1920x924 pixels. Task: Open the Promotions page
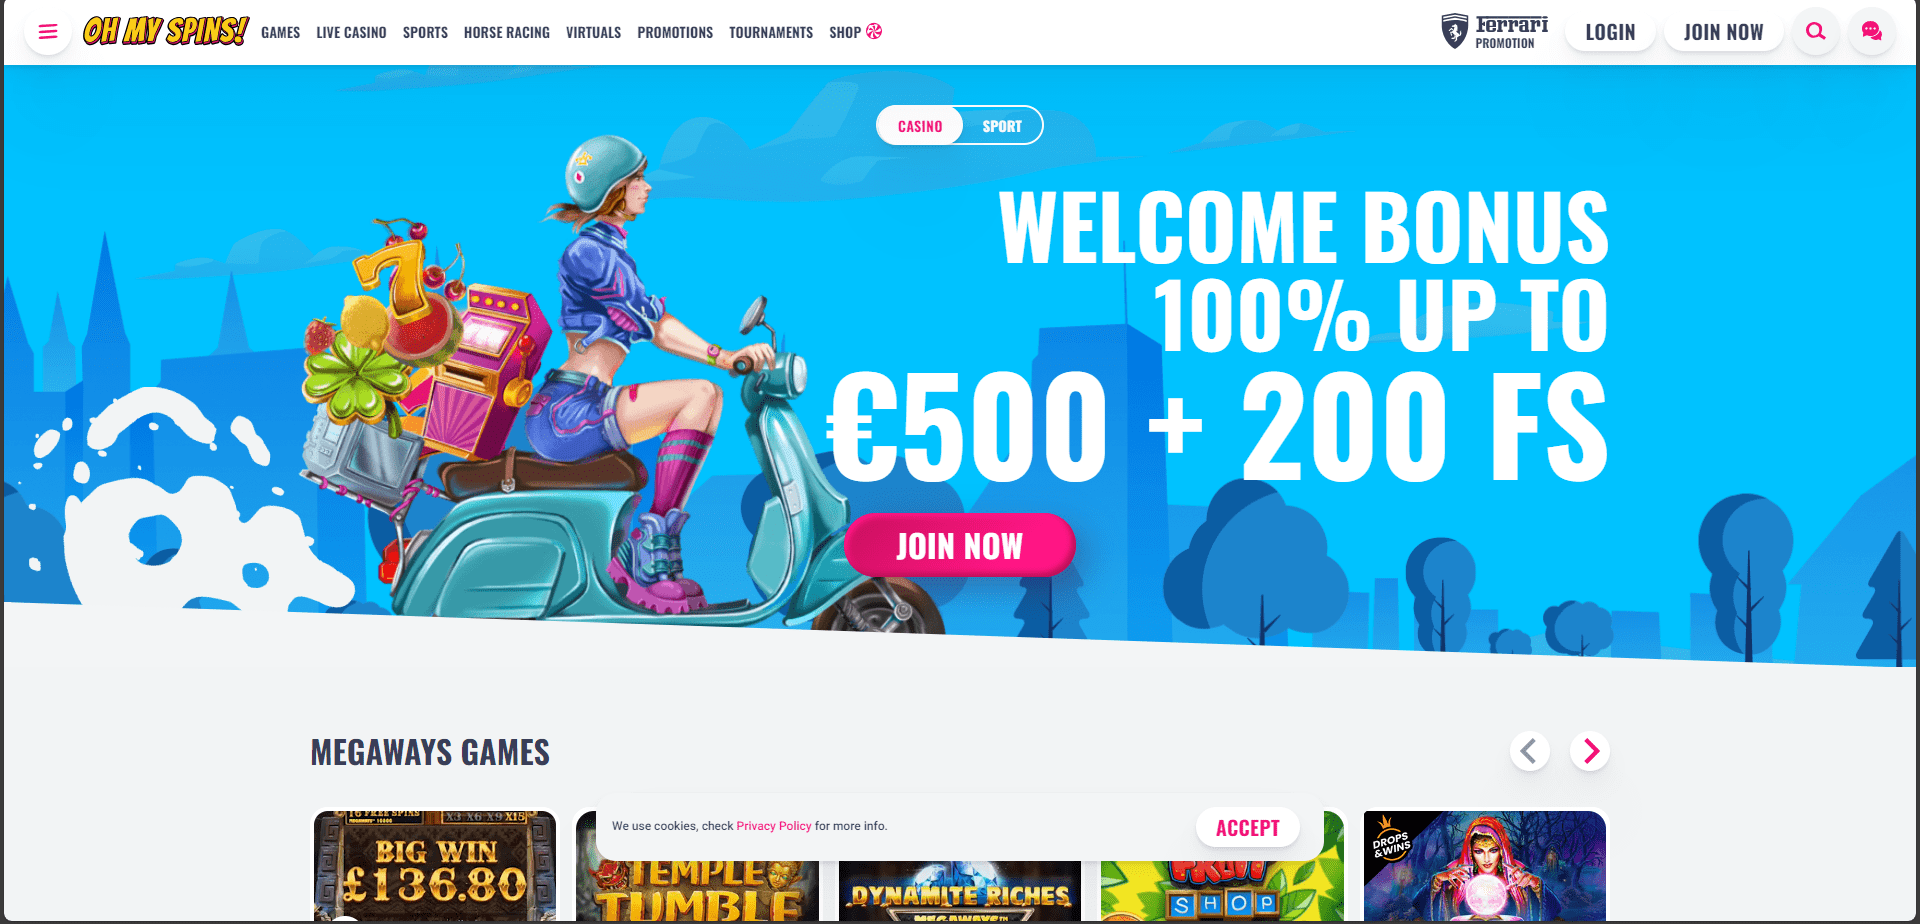675,33
